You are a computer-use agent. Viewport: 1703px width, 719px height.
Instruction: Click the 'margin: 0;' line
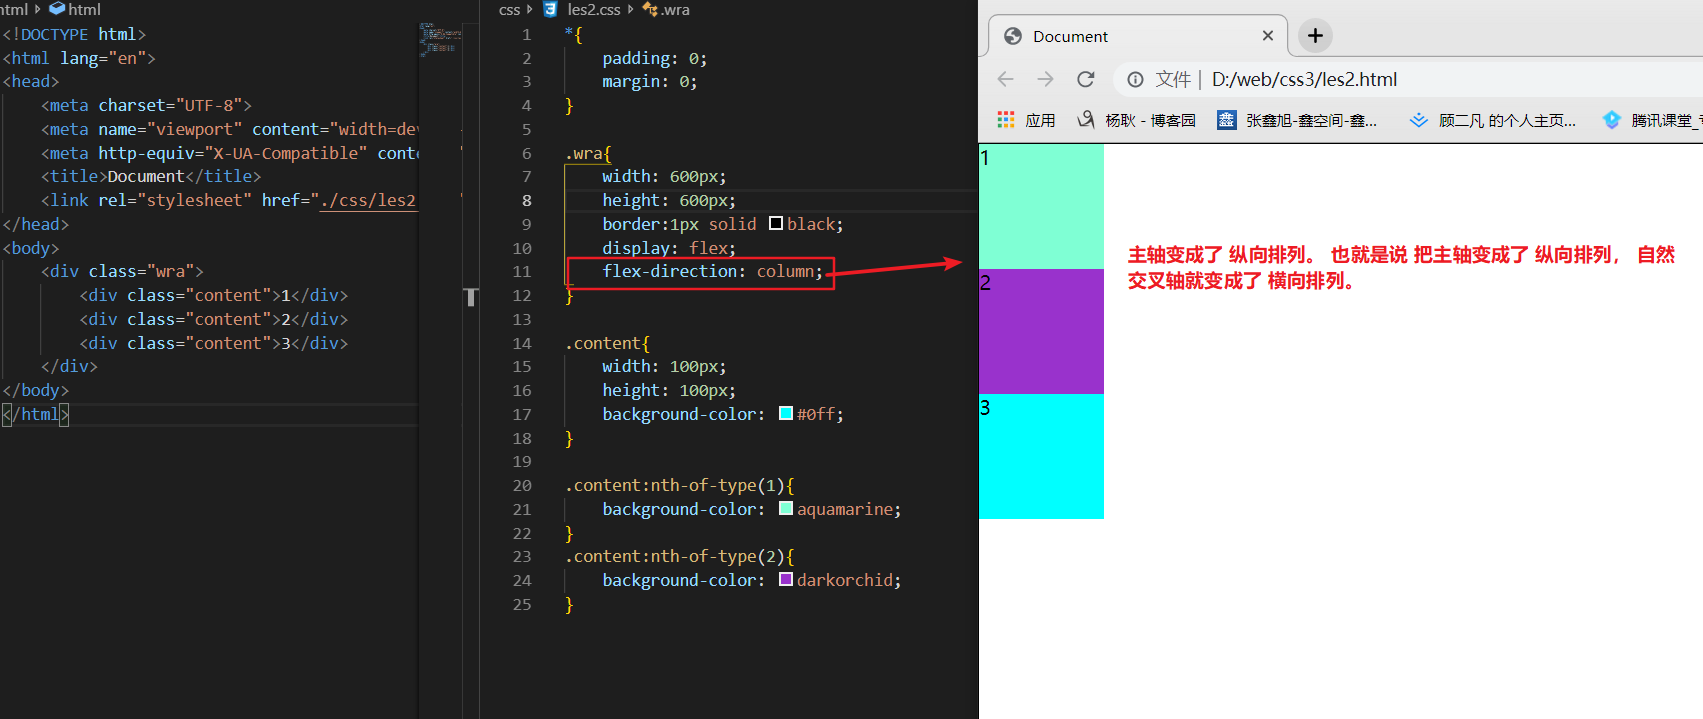click(650, 81)
